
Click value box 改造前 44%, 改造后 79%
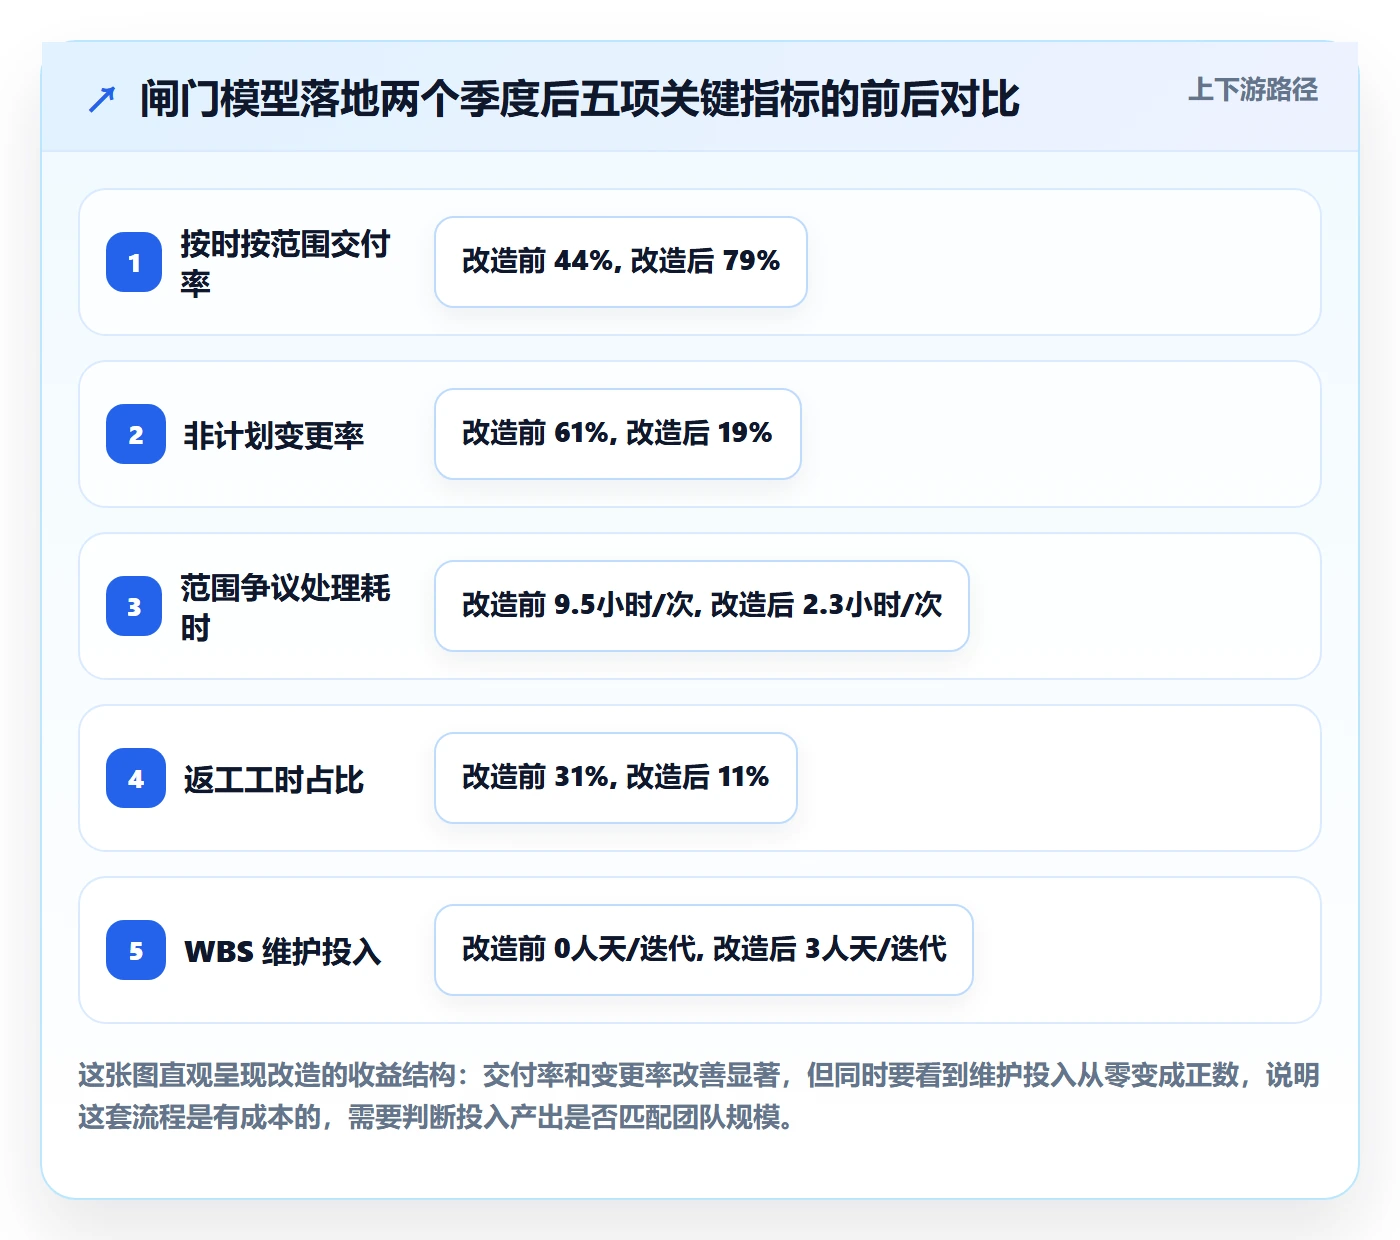tap(621, 262)
